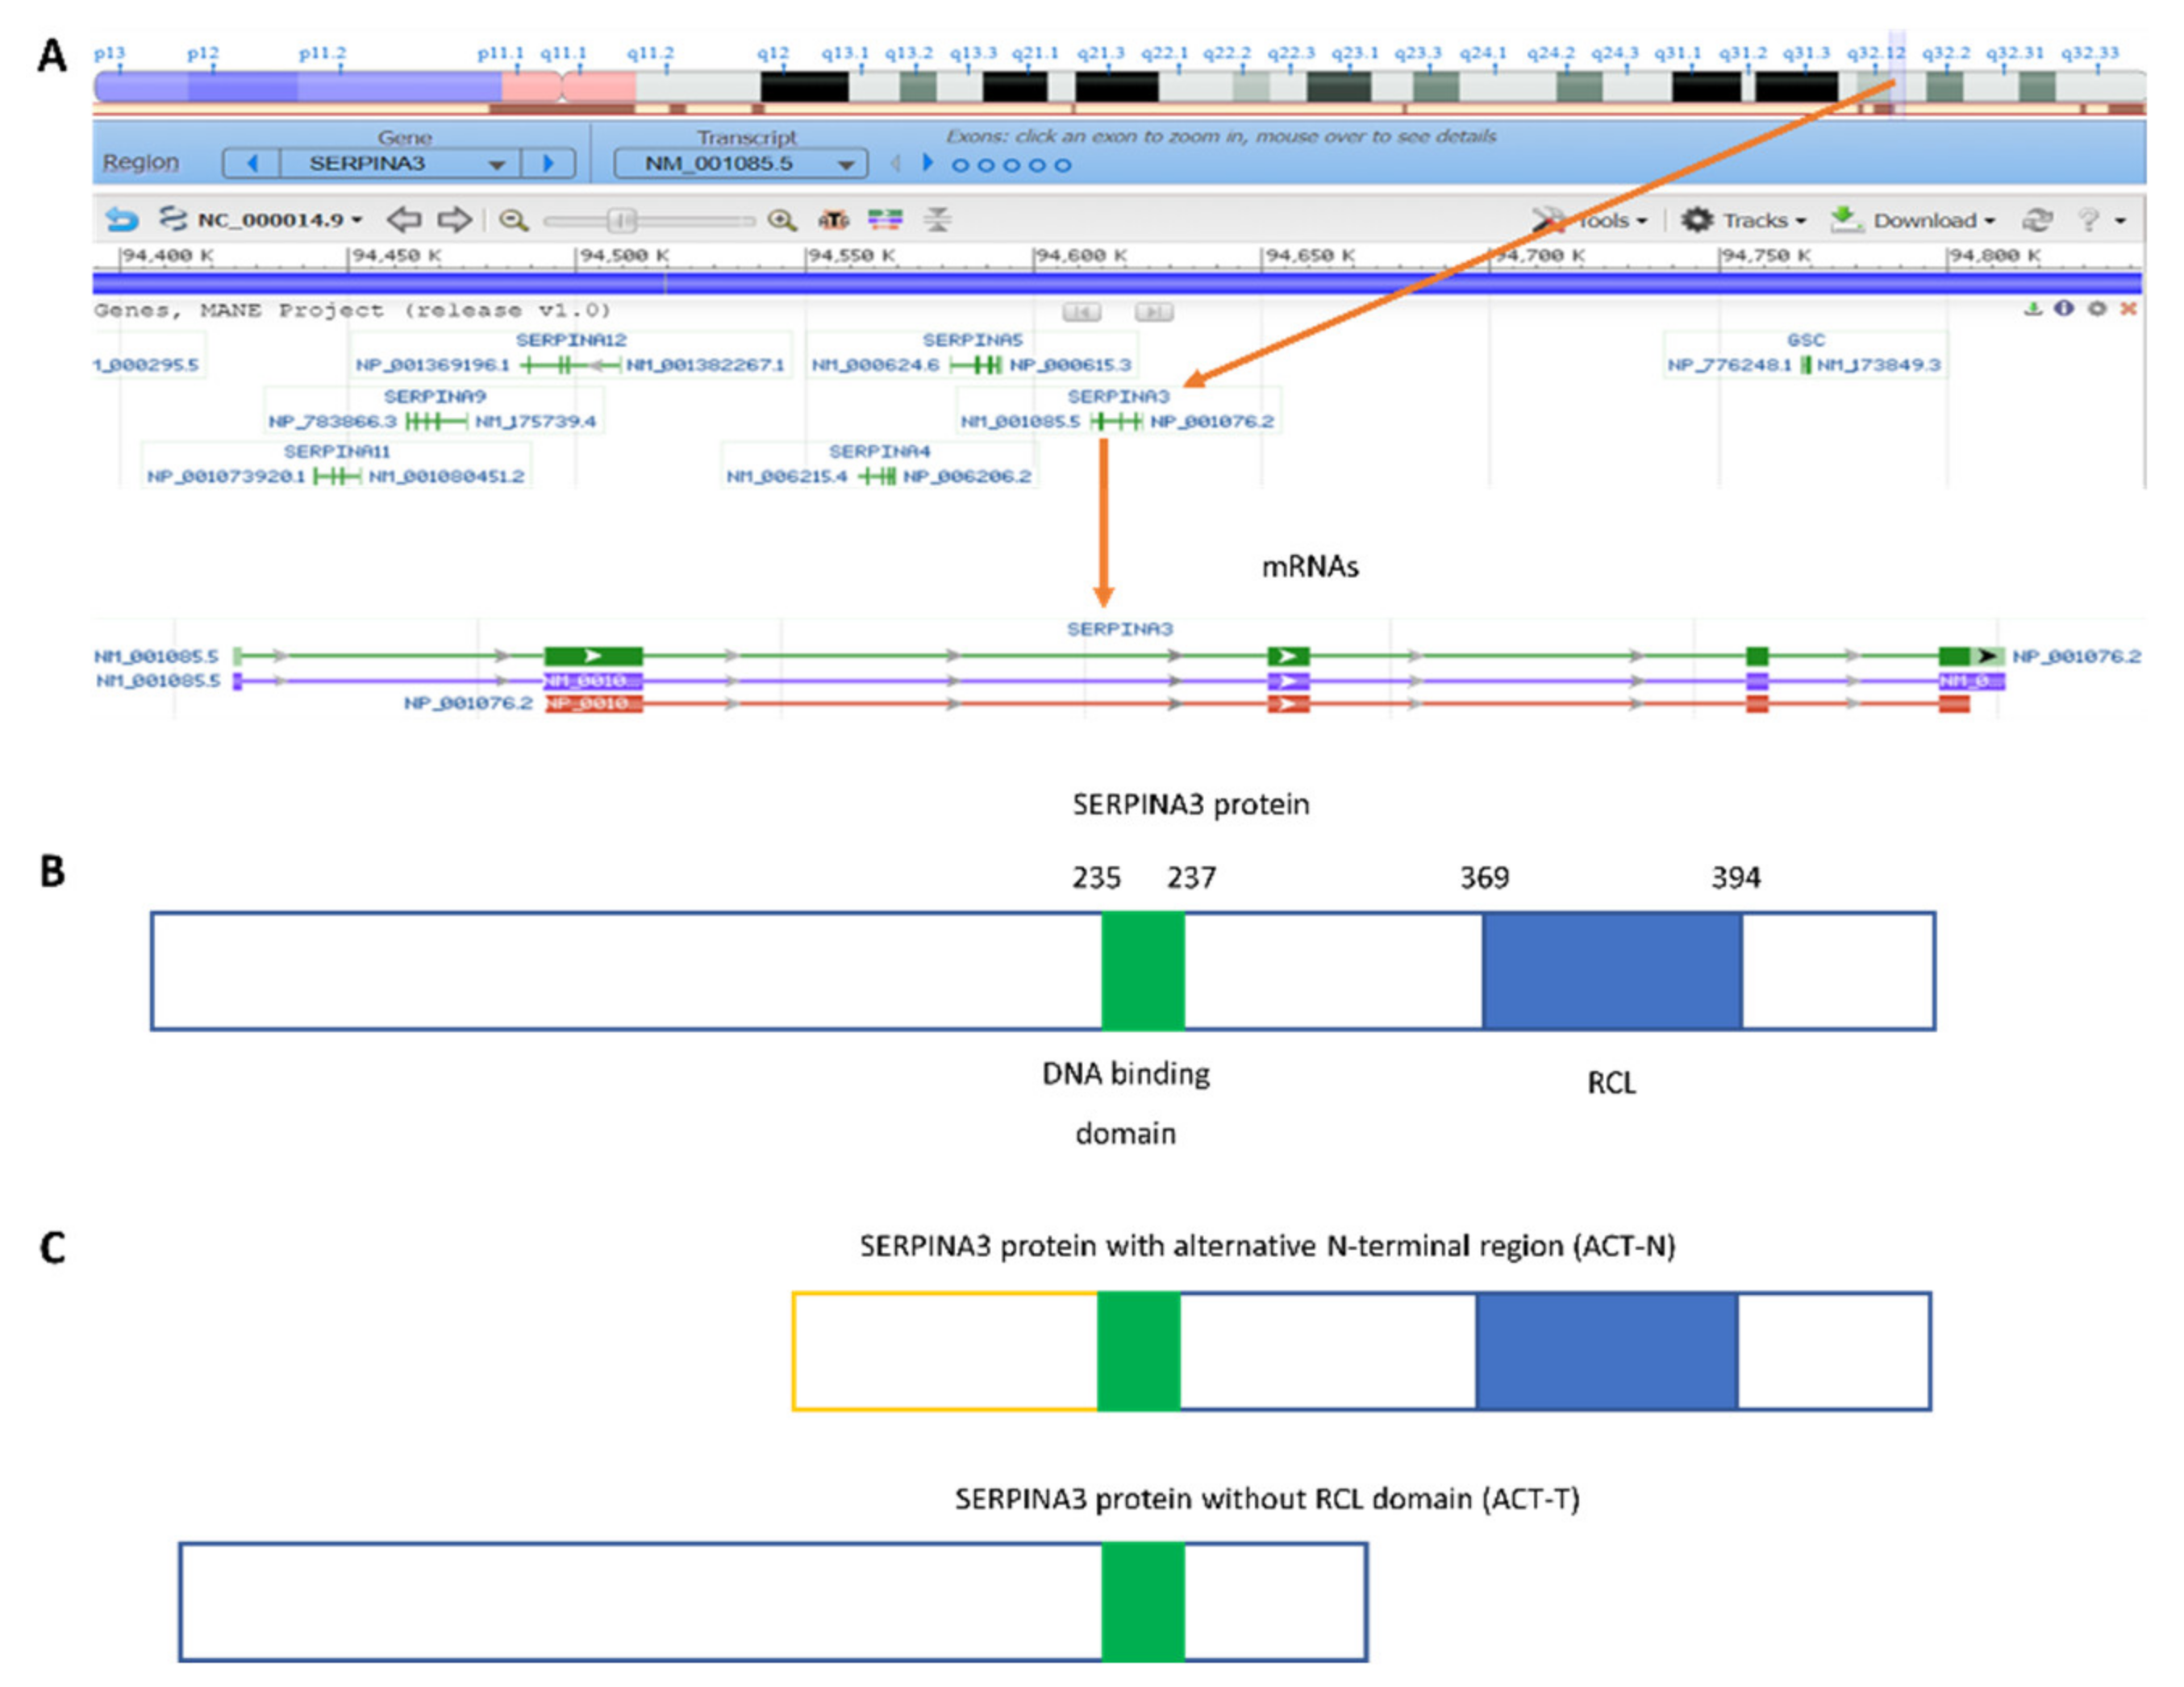Toggle the colored track legend icon
Screen dimensions: 2184x1687
pos(885,220)
